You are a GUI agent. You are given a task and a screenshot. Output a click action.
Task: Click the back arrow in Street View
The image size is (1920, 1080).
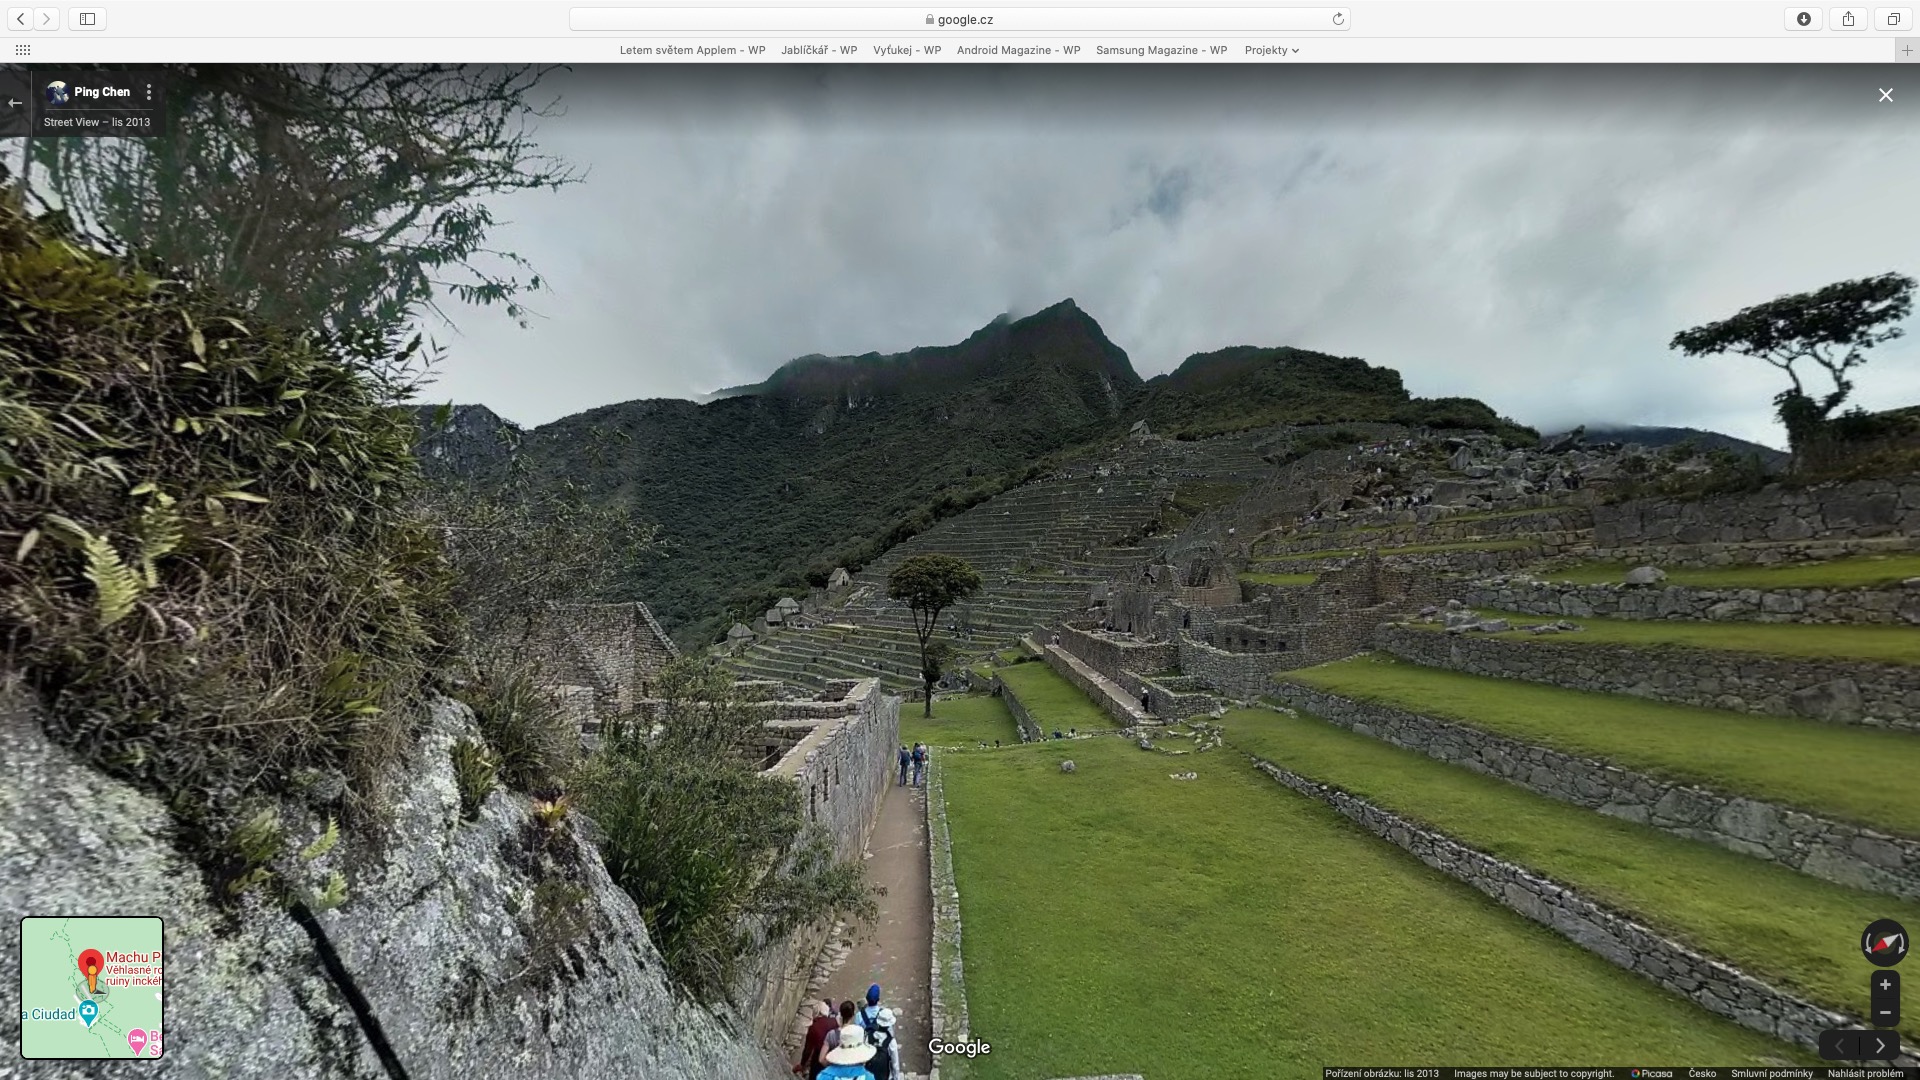[15, 103]
